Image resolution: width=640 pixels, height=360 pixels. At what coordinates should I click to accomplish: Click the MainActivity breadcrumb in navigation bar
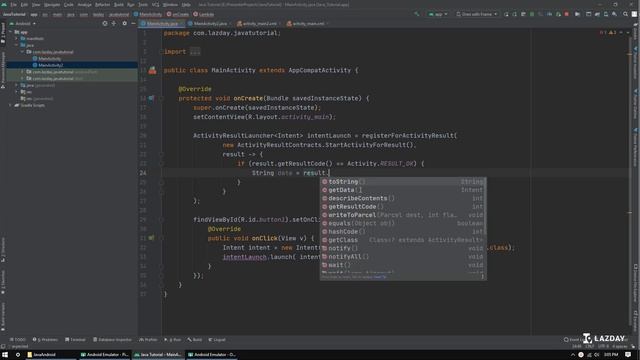[x=148, y=14]
